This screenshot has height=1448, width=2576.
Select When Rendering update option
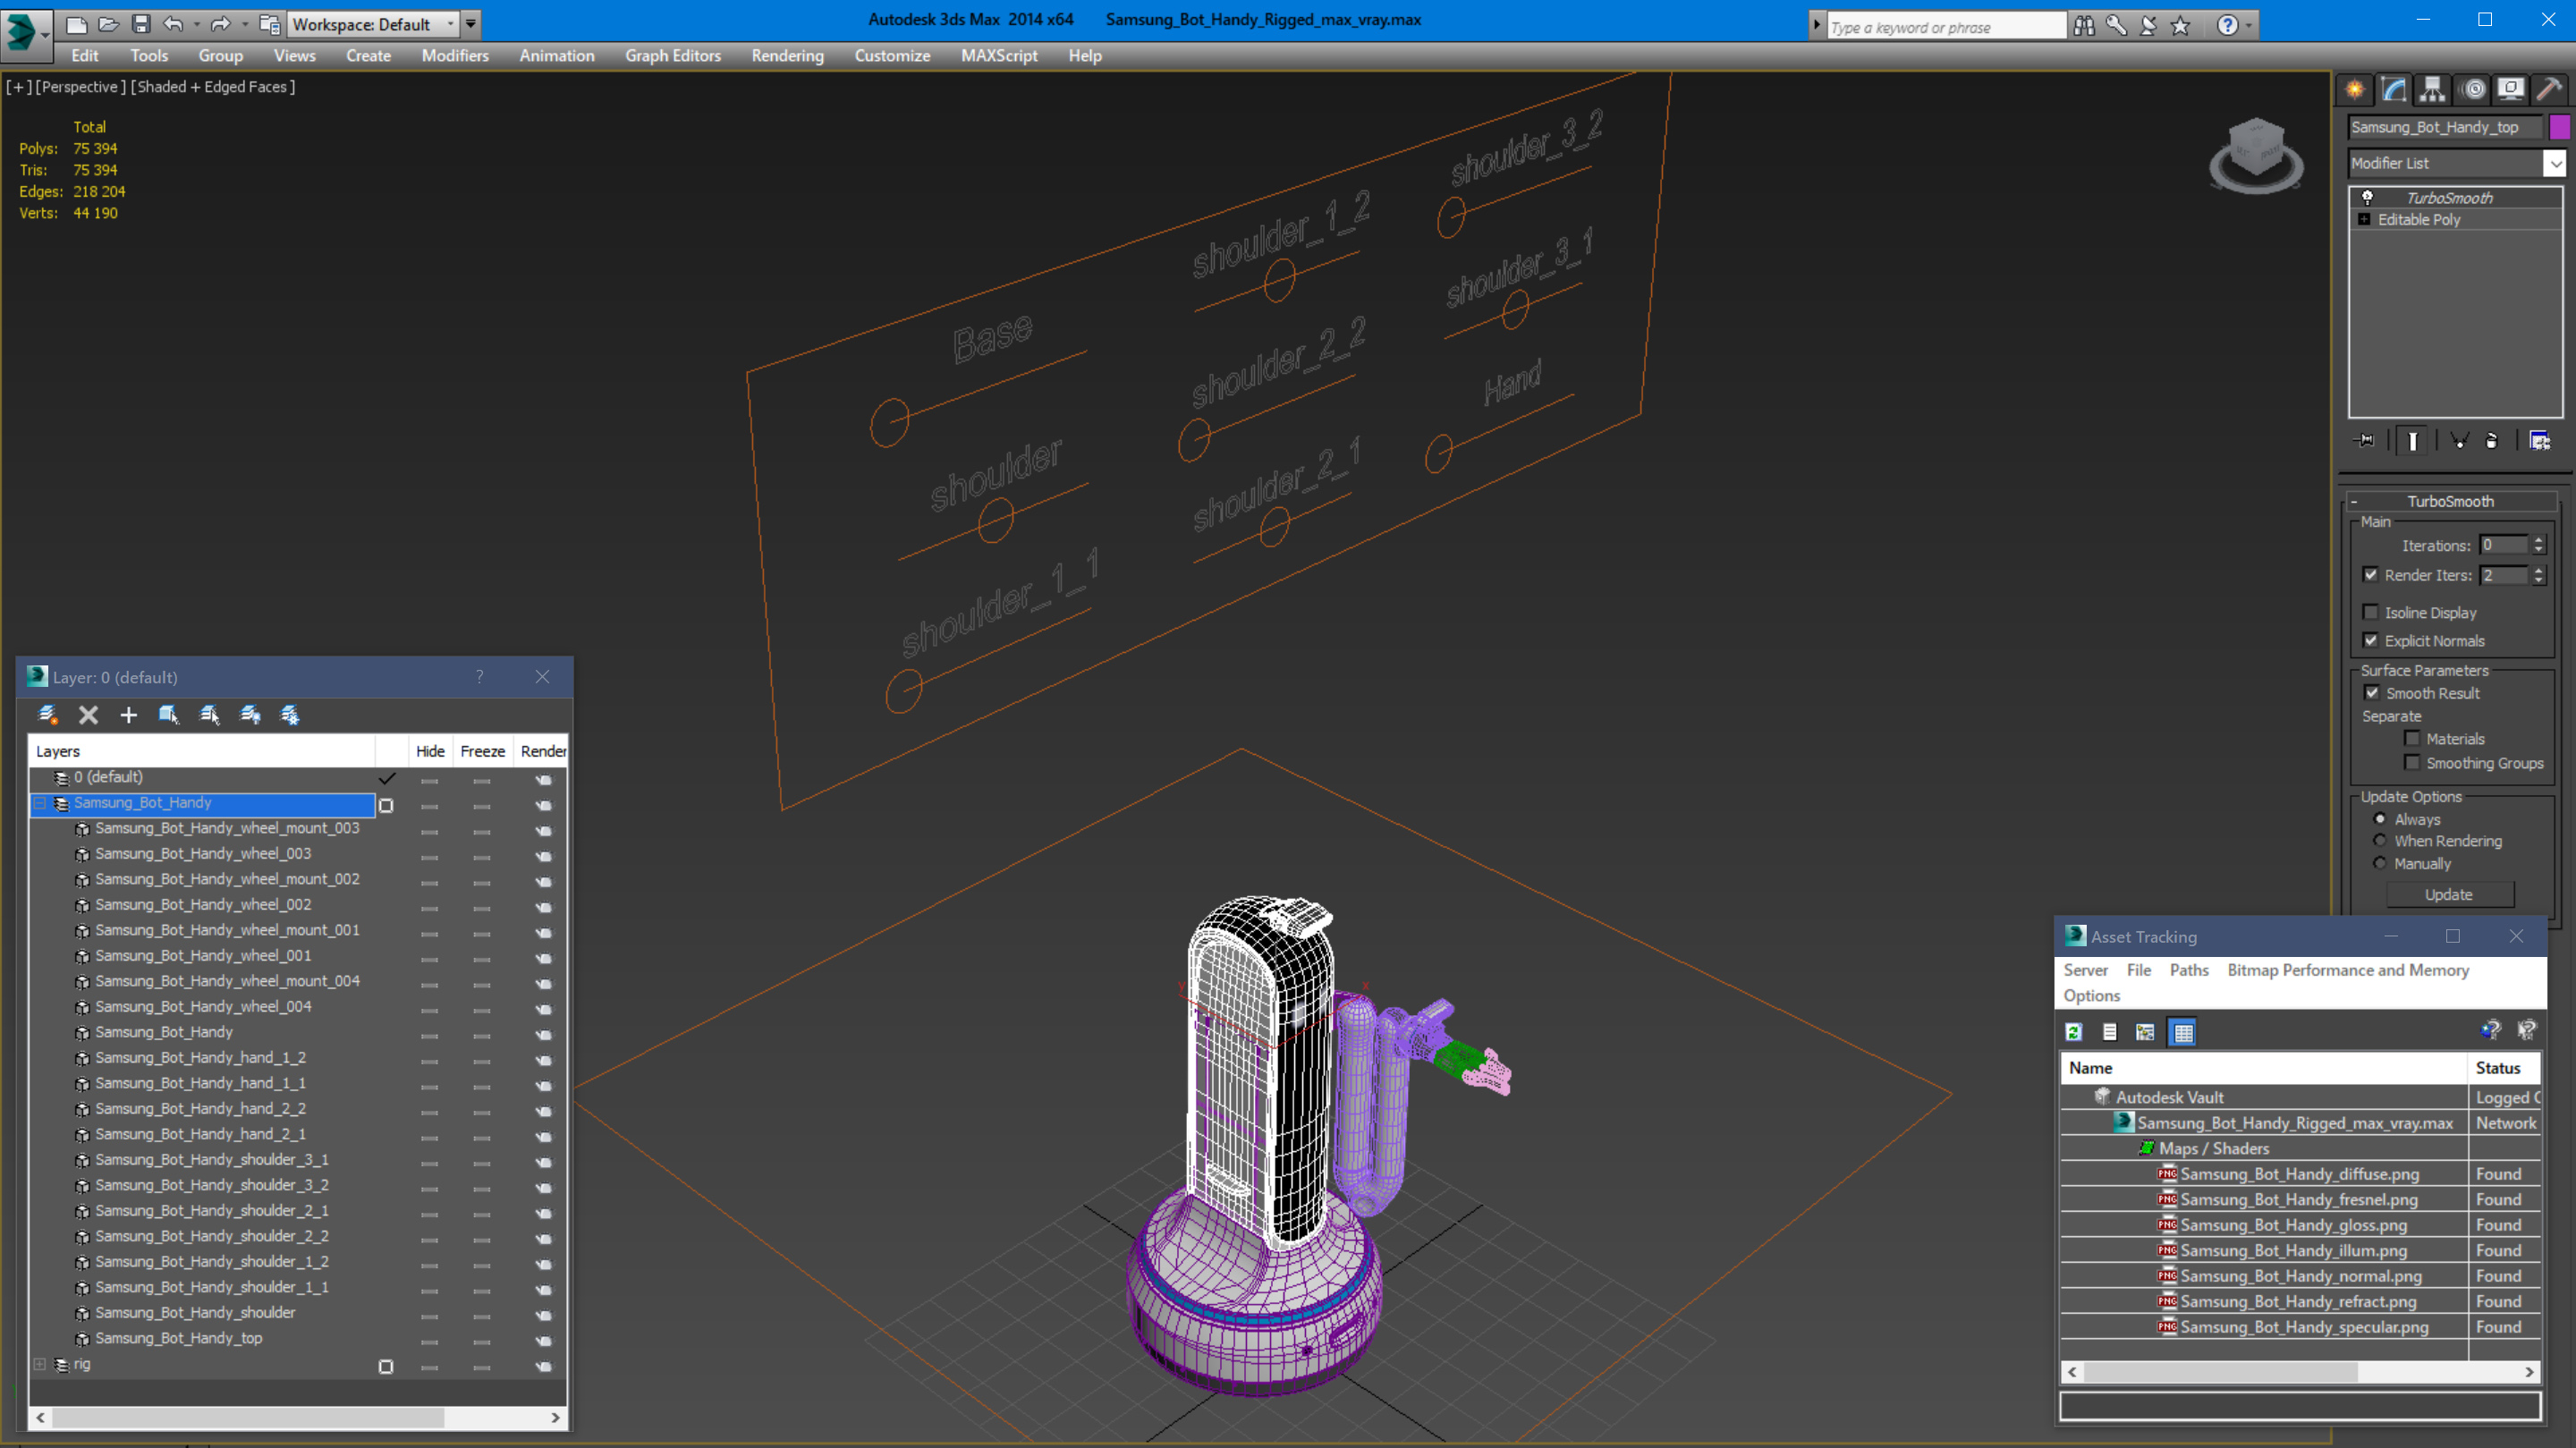[x=2380, y=840]
